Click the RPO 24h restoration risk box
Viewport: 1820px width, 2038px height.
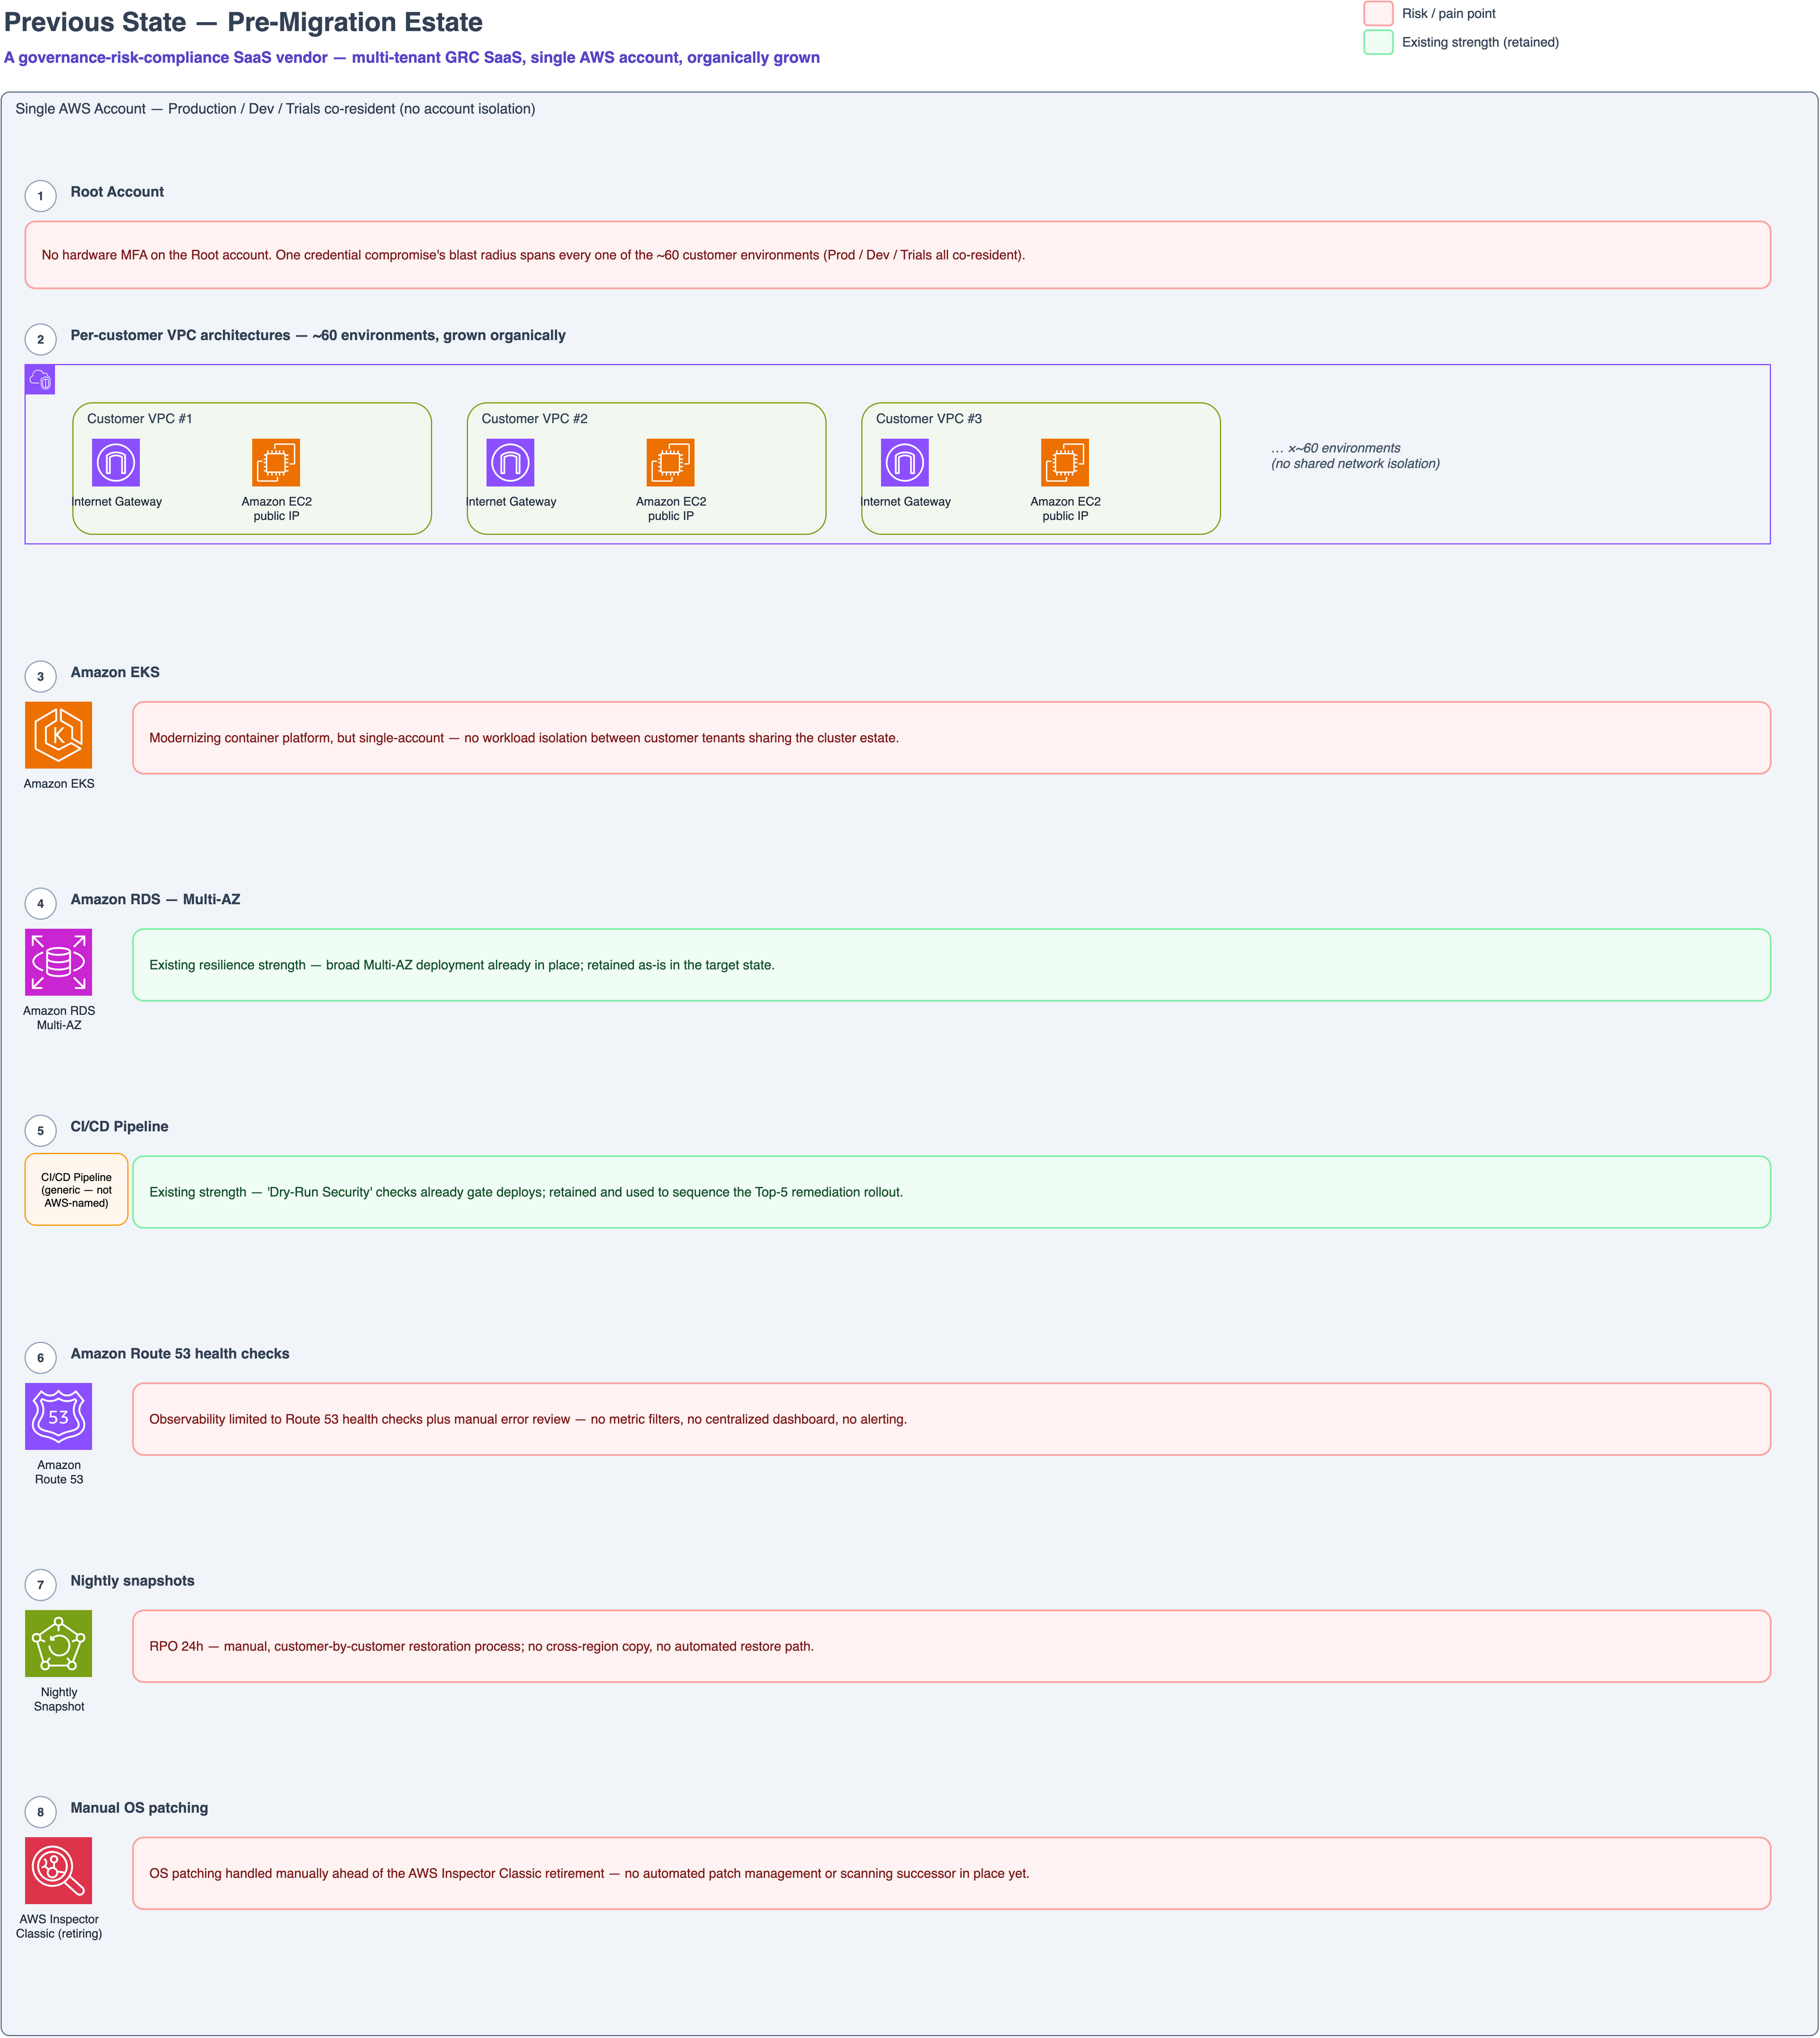pos(952,1646)
